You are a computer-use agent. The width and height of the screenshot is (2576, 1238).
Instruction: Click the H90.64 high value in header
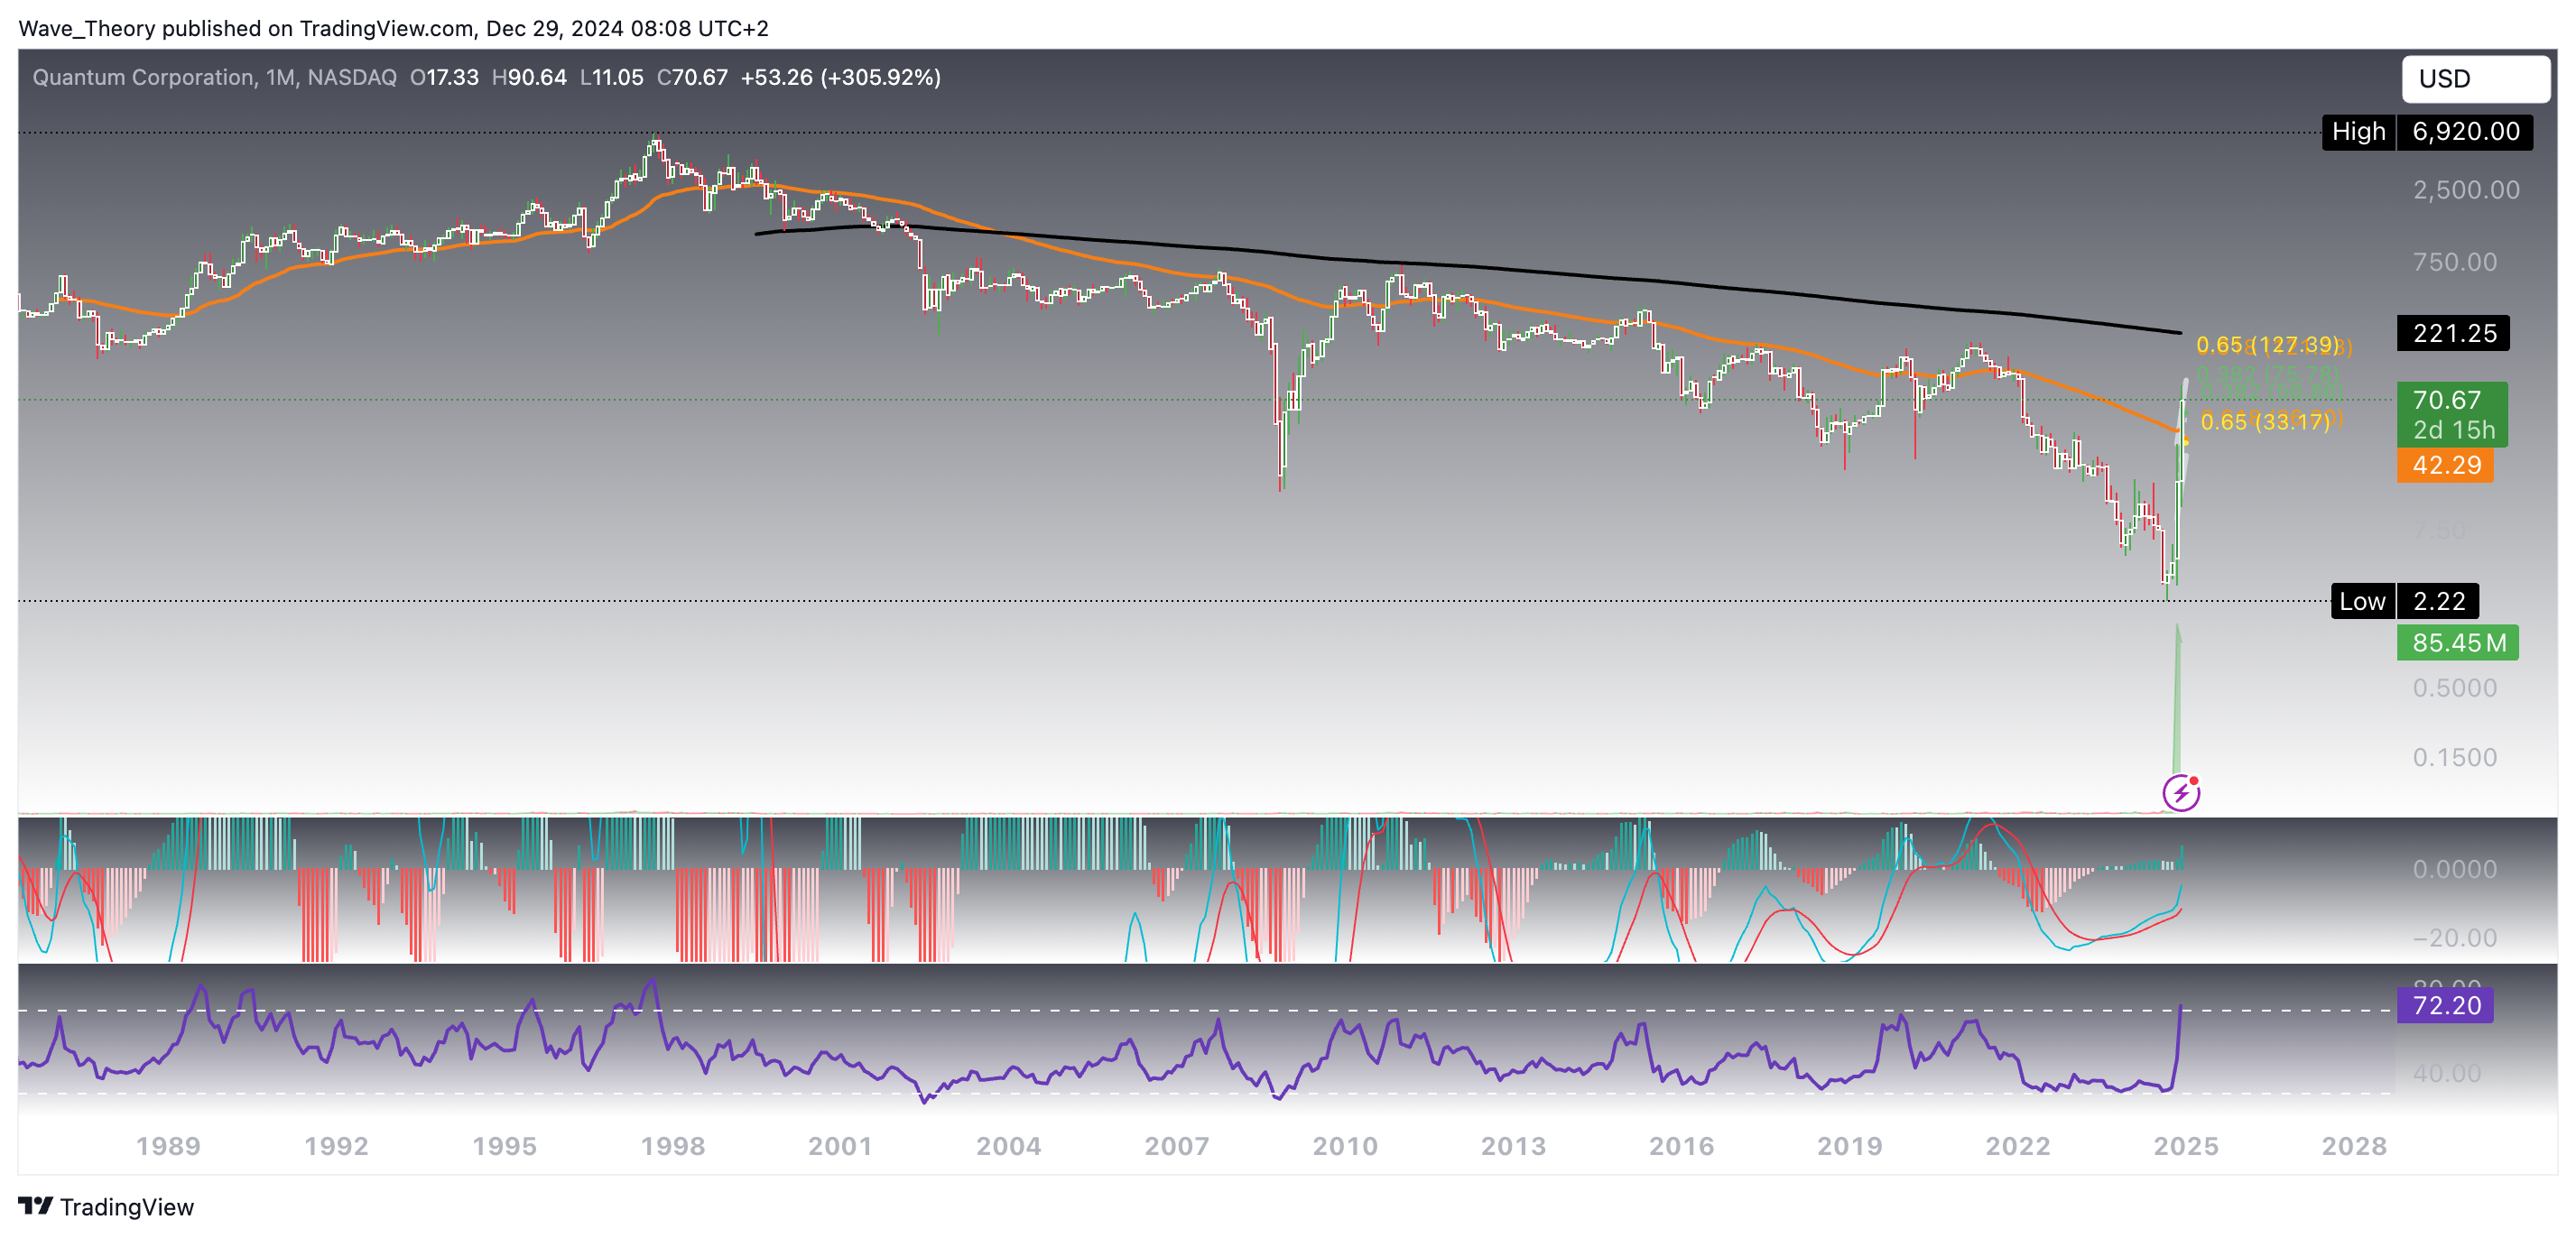[x=529, y=77]
